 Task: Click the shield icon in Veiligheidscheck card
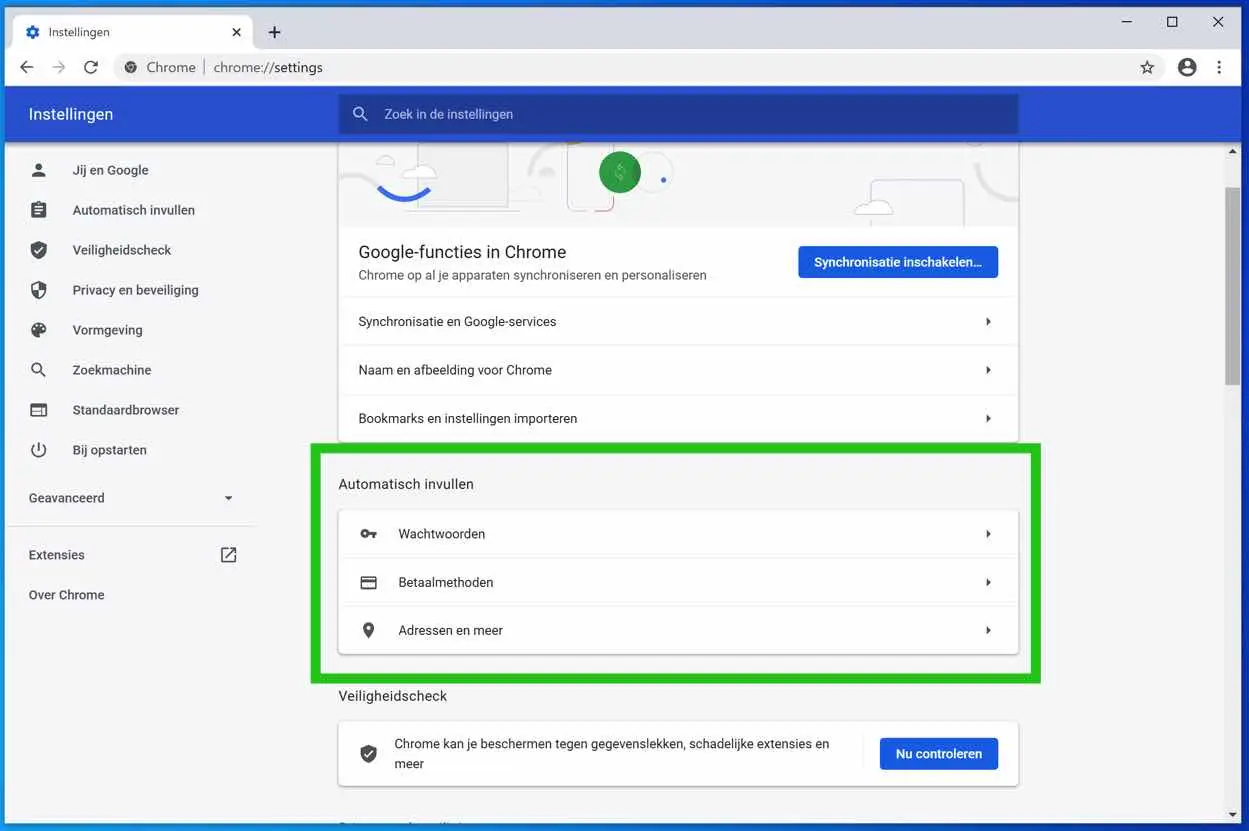(x=369, y=754)
